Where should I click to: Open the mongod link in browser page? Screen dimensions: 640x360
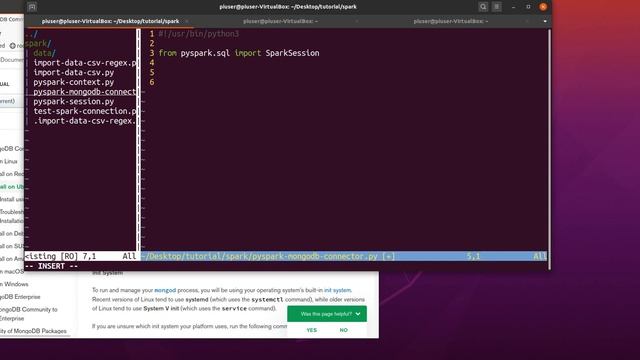(165, 290)
